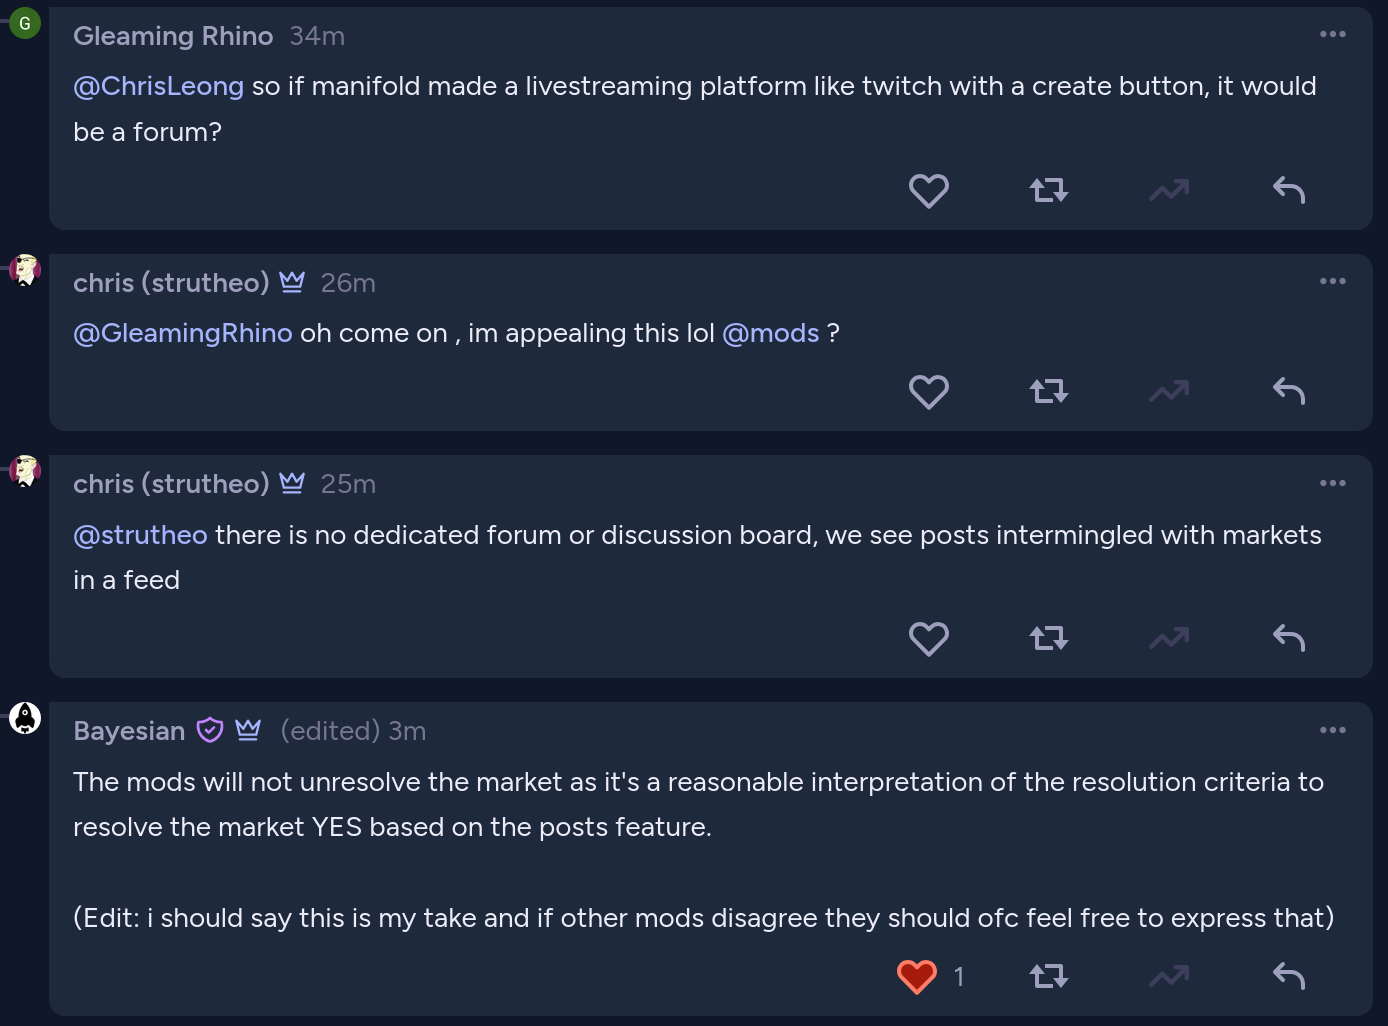1388x1026 pixels.
Task: Follow the @mods mention link
Action: (770, 333)
